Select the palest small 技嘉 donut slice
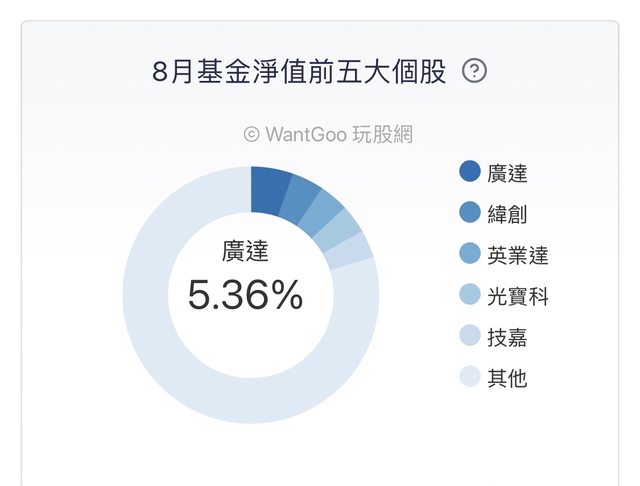640x486 pixels. coord(349,251)
